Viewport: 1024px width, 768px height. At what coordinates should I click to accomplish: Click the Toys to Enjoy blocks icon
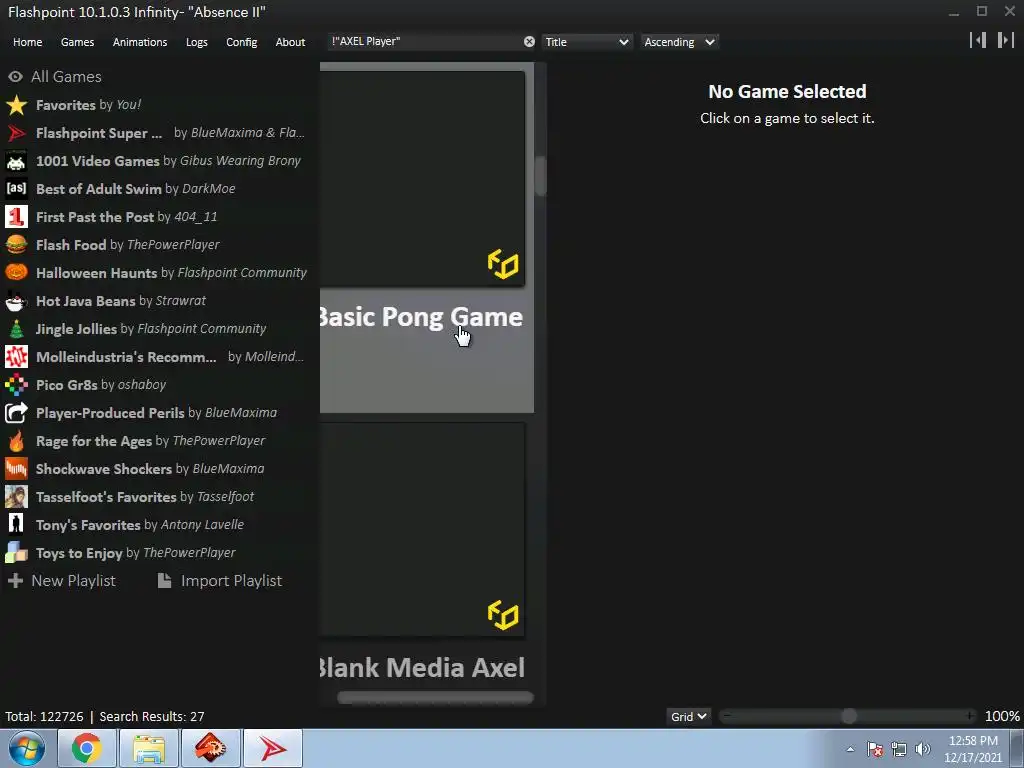pyautogui.click(x=16, y=553)
